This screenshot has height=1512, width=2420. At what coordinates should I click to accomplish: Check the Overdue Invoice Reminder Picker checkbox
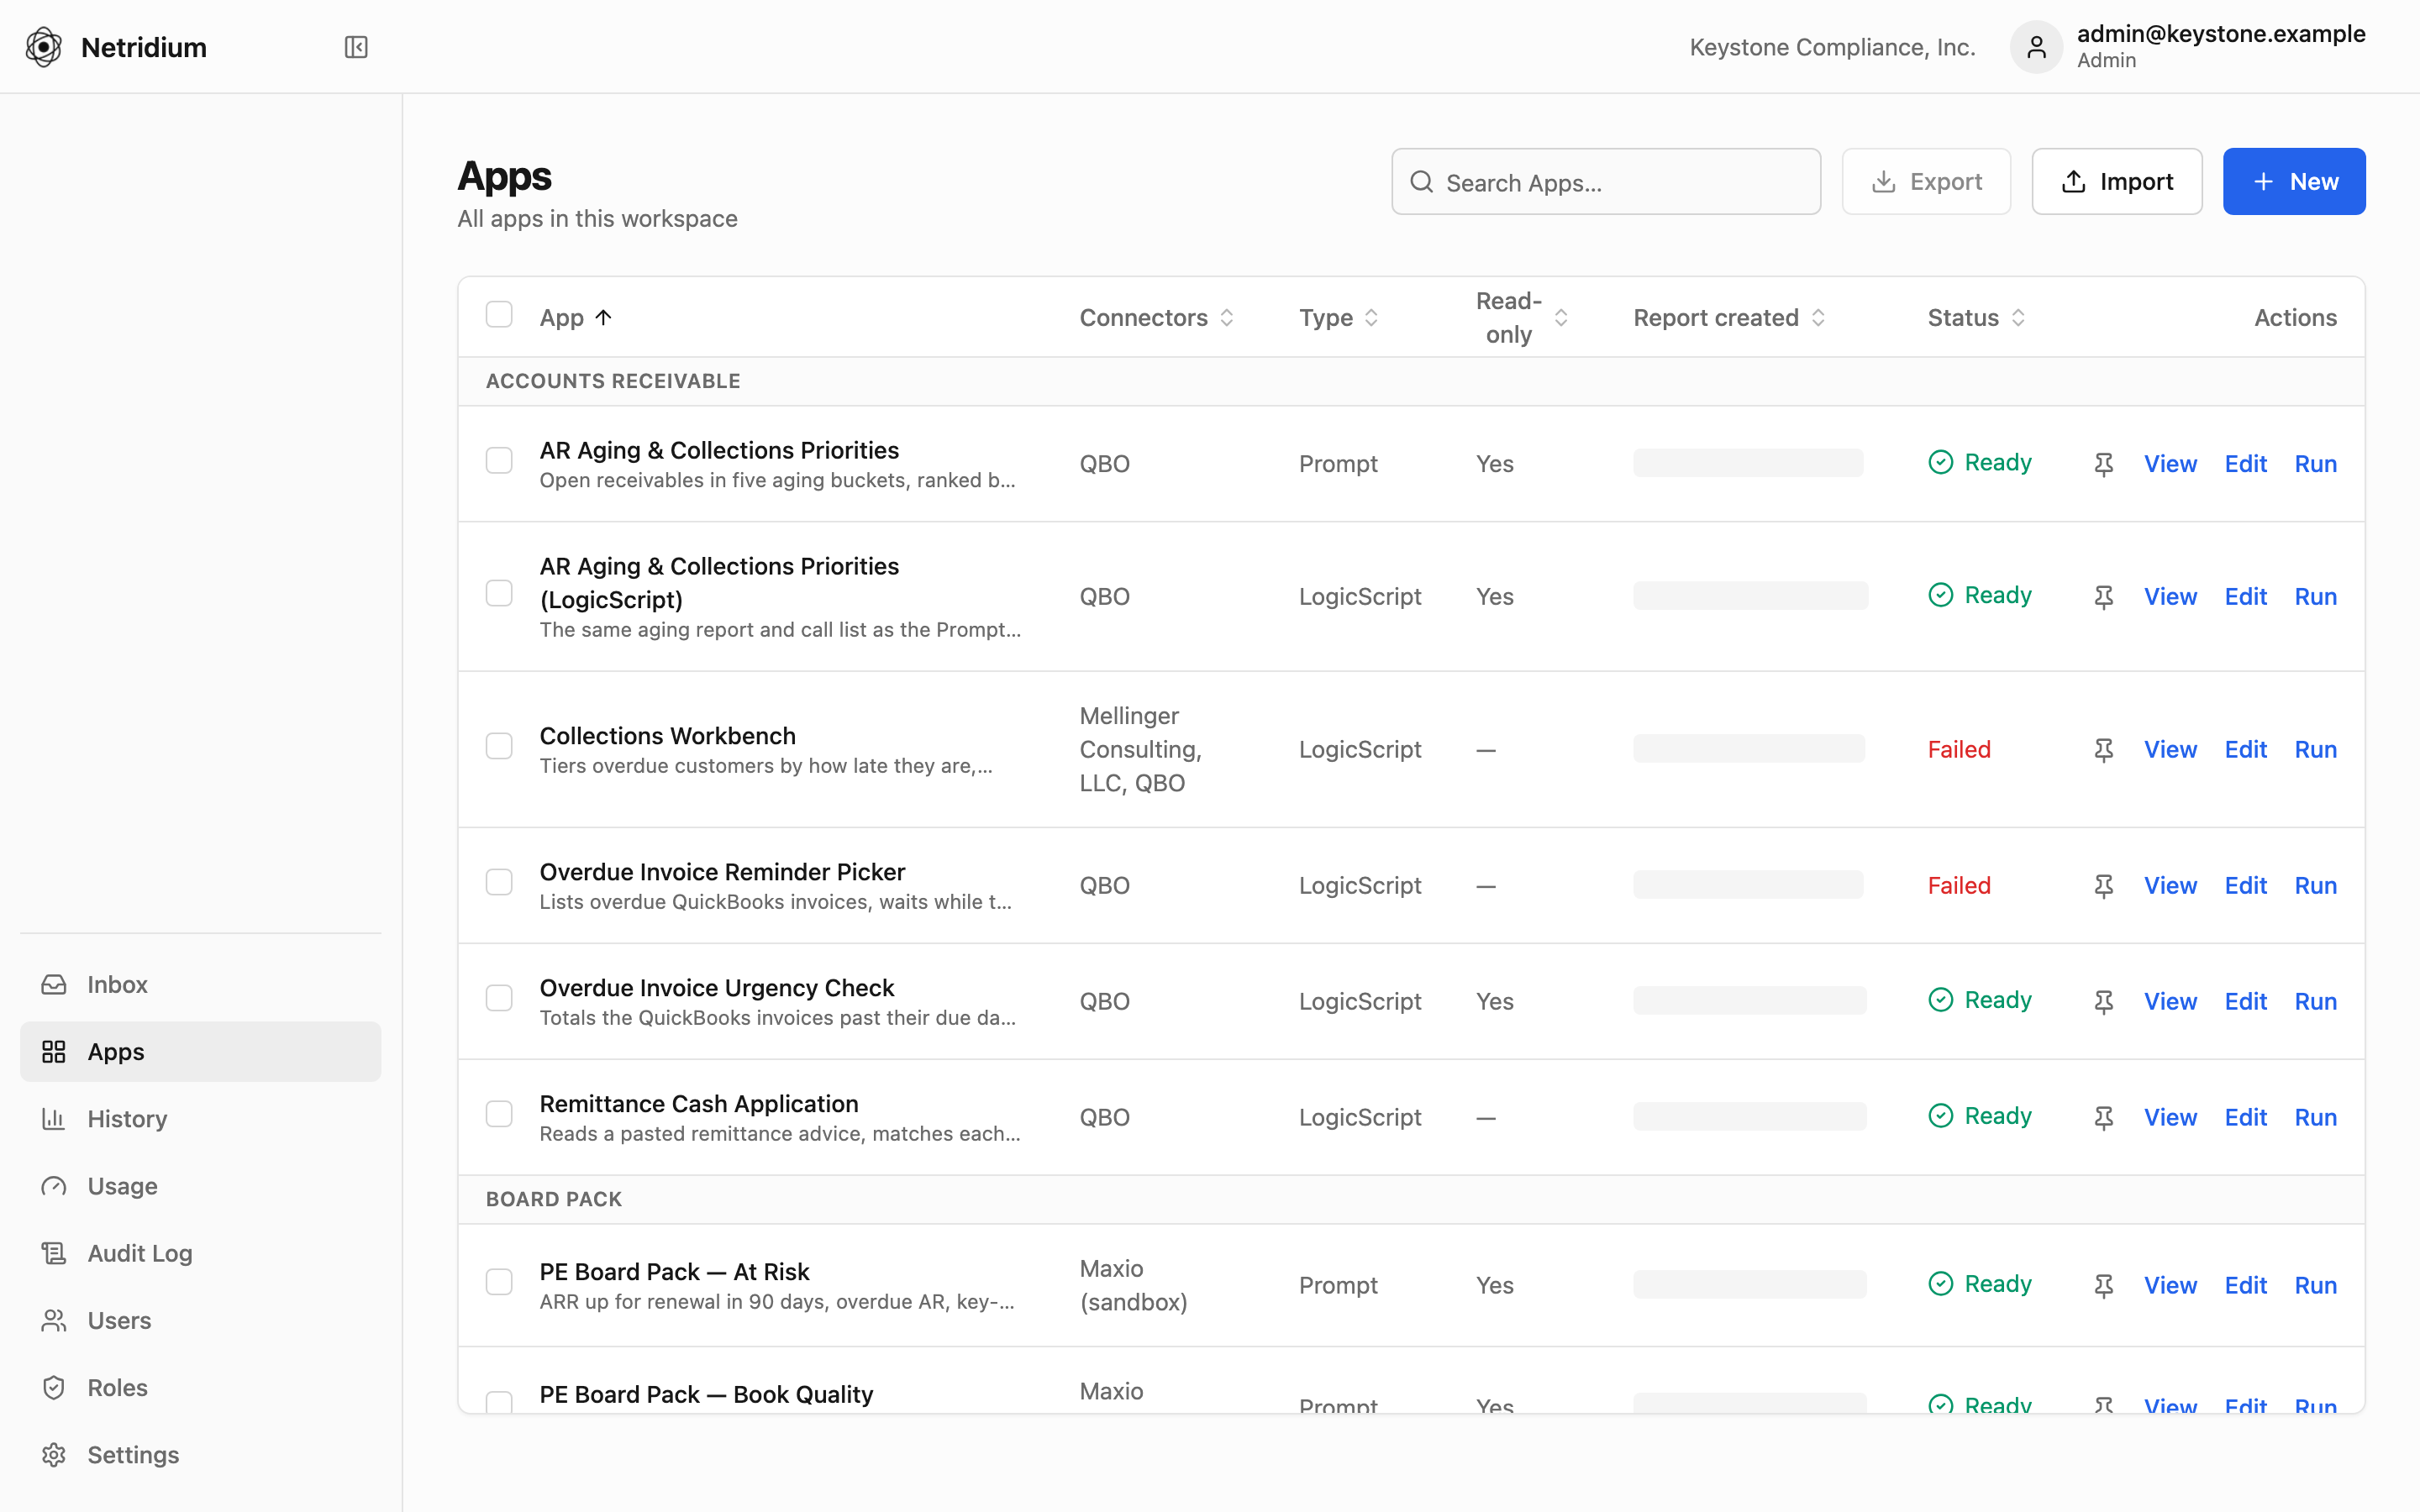pos(499,882)
